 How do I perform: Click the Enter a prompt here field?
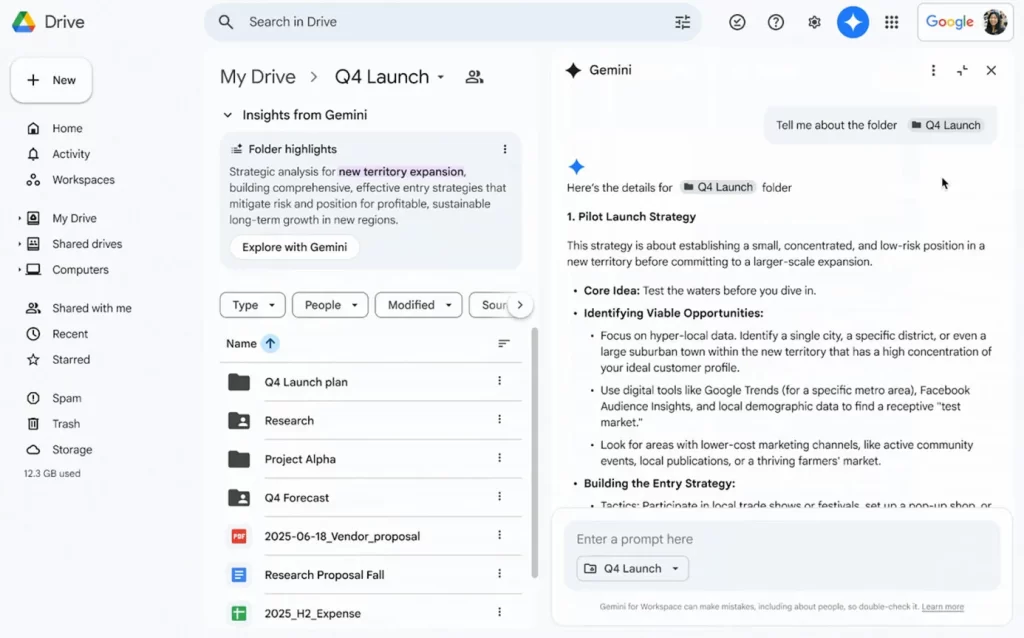(x=700, y=539)
